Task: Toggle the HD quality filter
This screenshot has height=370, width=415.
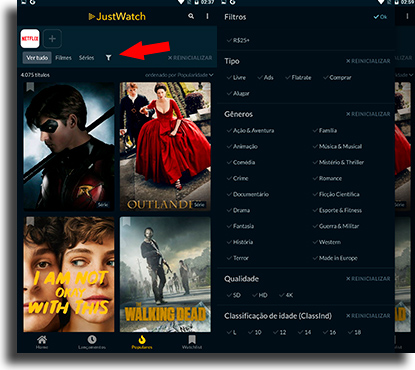Action: (x=260, y=295)
